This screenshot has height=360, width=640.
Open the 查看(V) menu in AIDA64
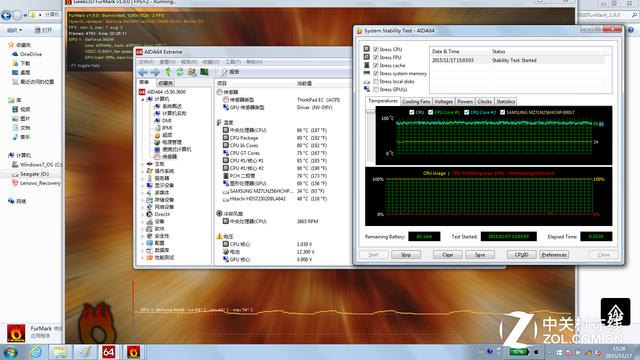pyautogui.click(x=167, y=62)
